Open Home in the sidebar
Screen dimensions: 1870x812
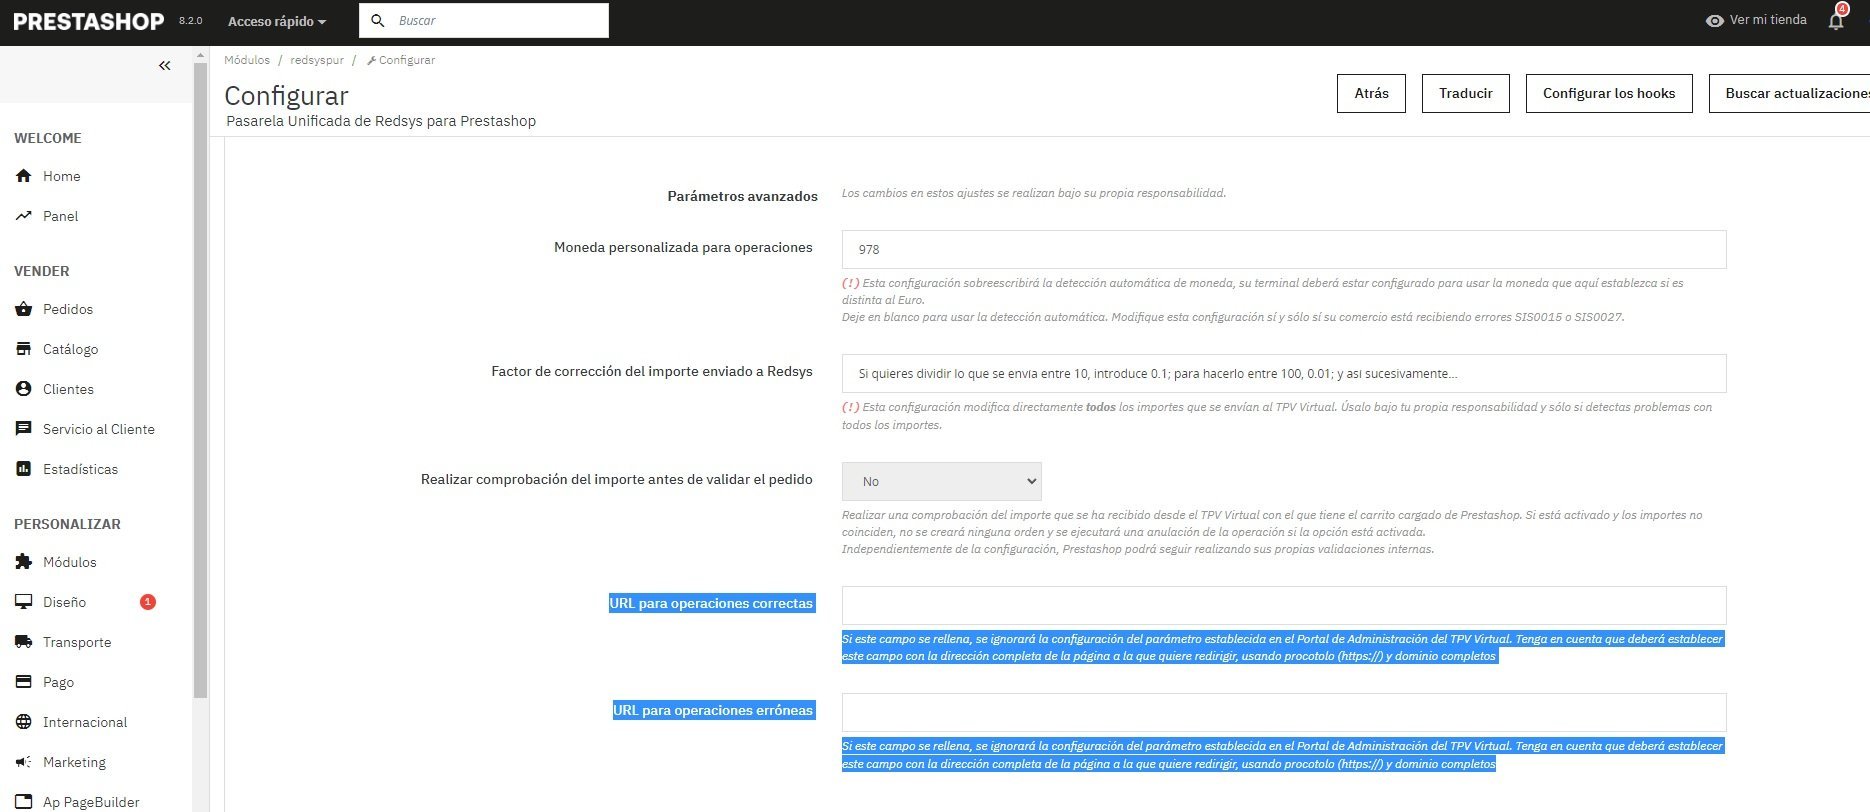tap(61, 176)
